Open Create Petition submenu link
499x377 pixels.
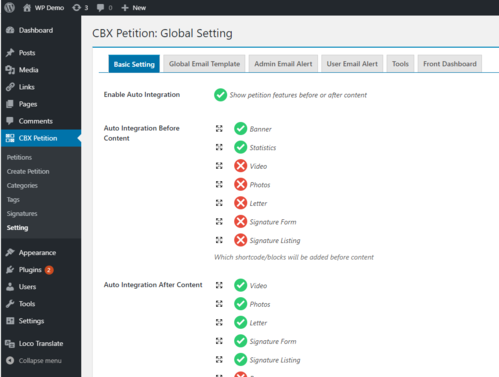(x=28, y=171)
